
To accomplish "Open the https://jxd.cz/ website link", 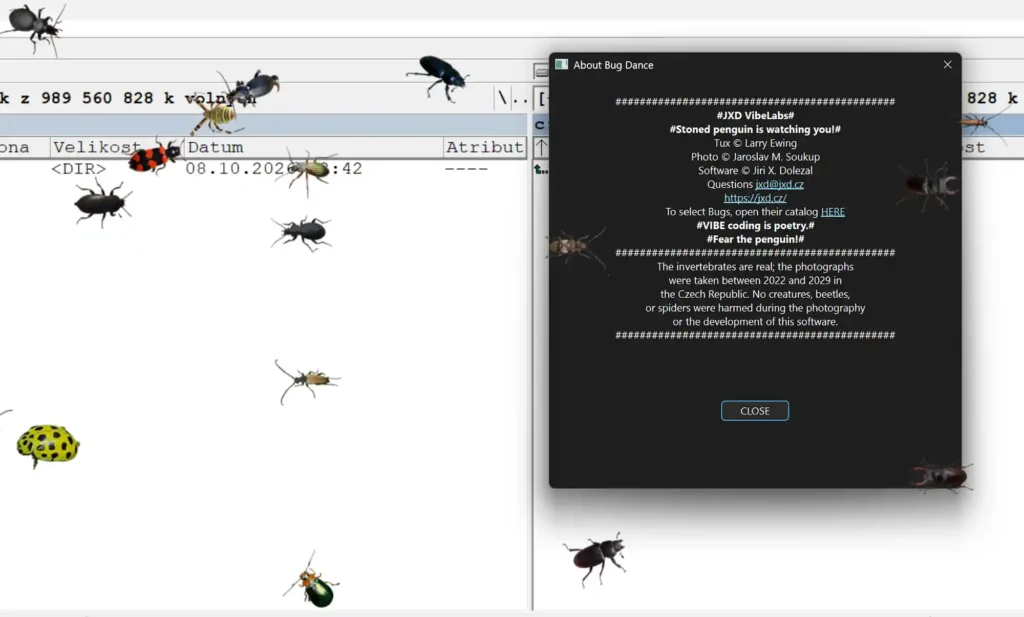I will [x=755, y=198].
